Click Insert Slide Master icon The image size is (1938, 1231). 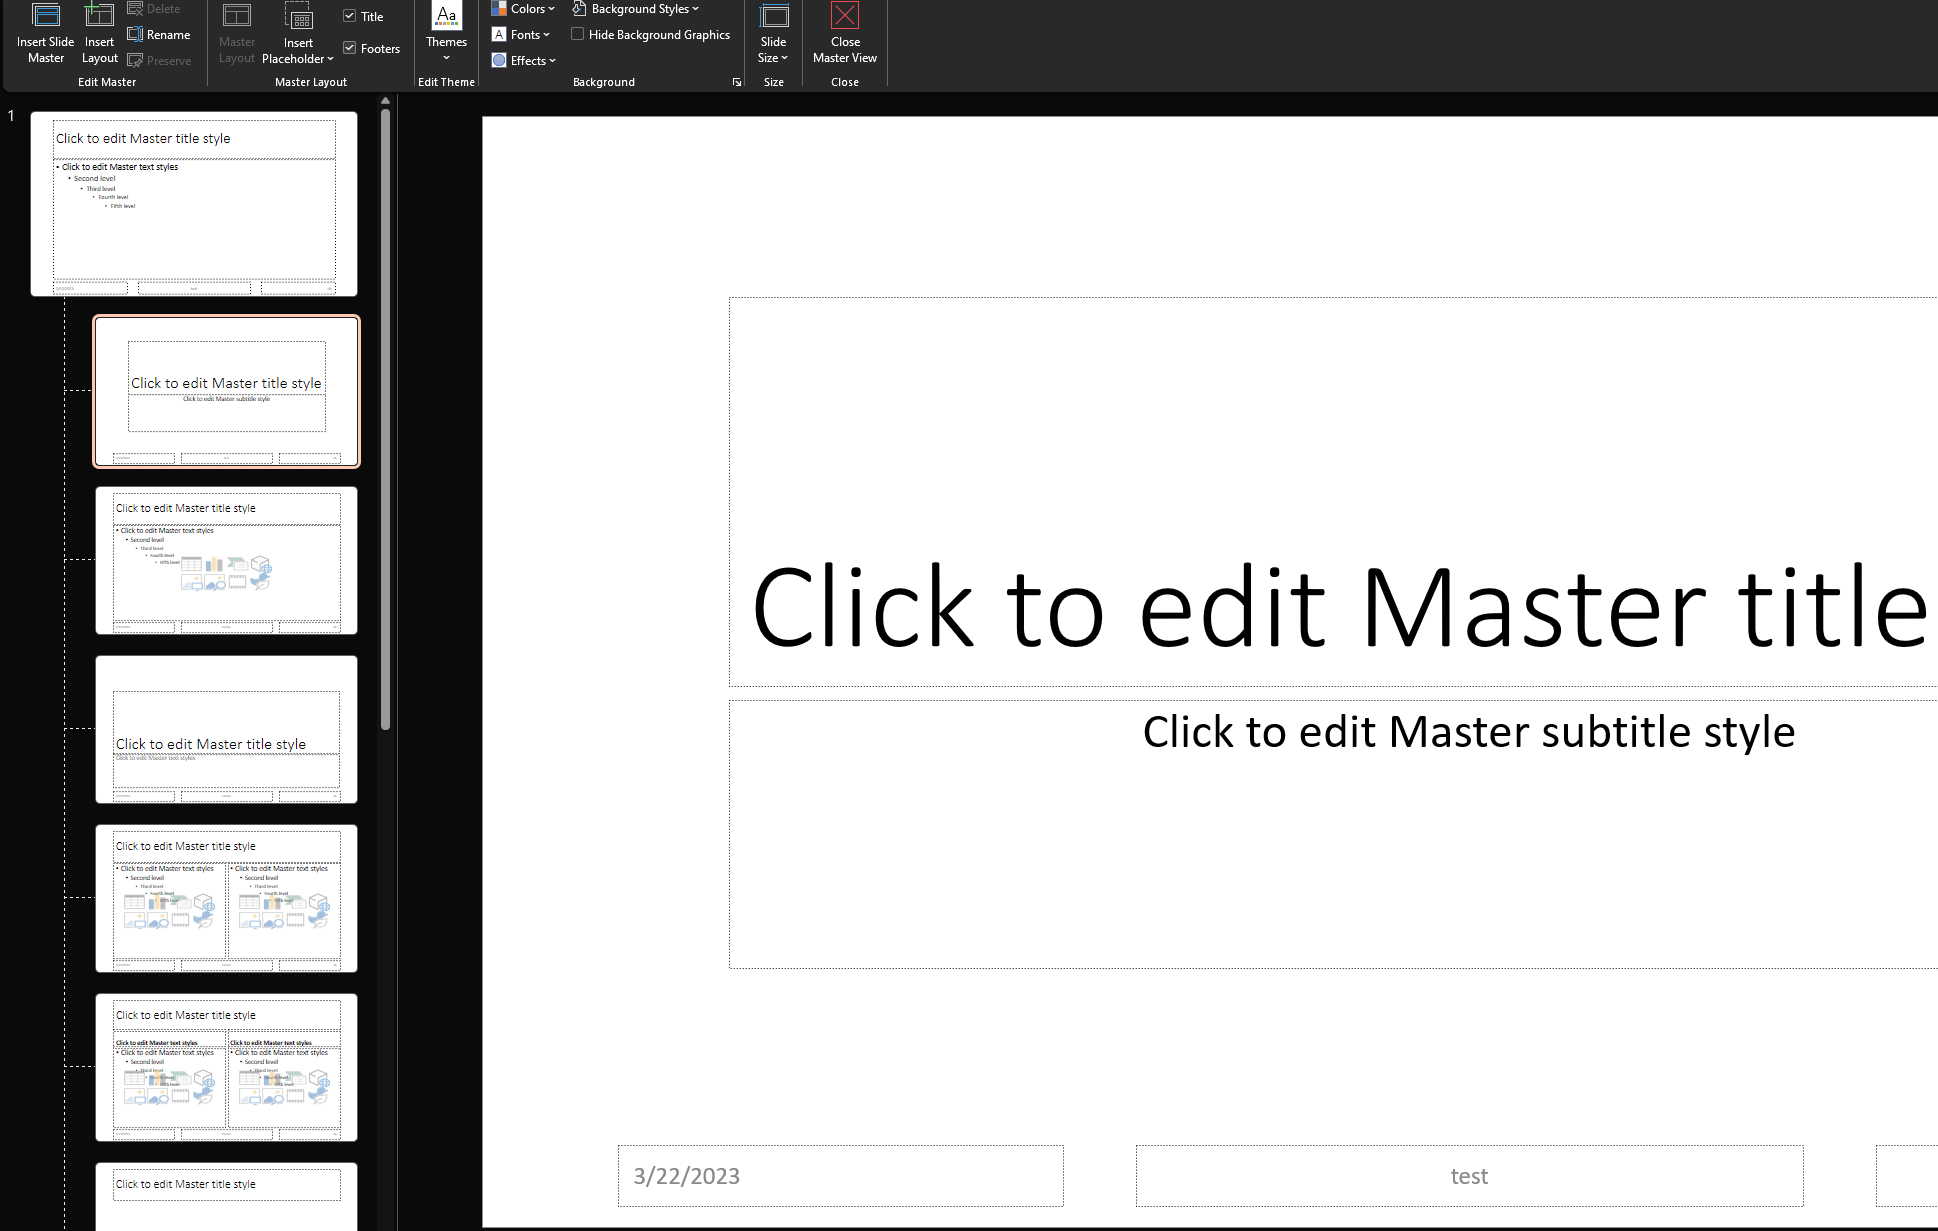point(45,16)
